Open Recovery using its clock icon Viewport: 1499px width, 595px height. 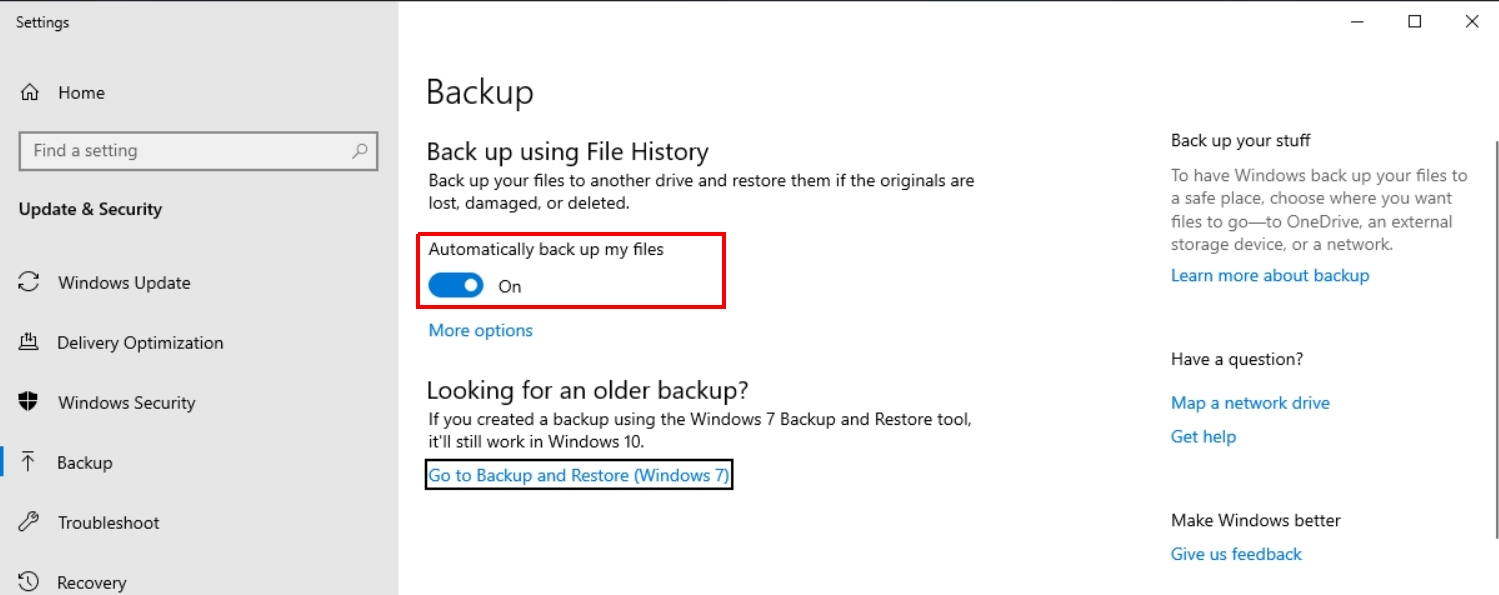29,582
